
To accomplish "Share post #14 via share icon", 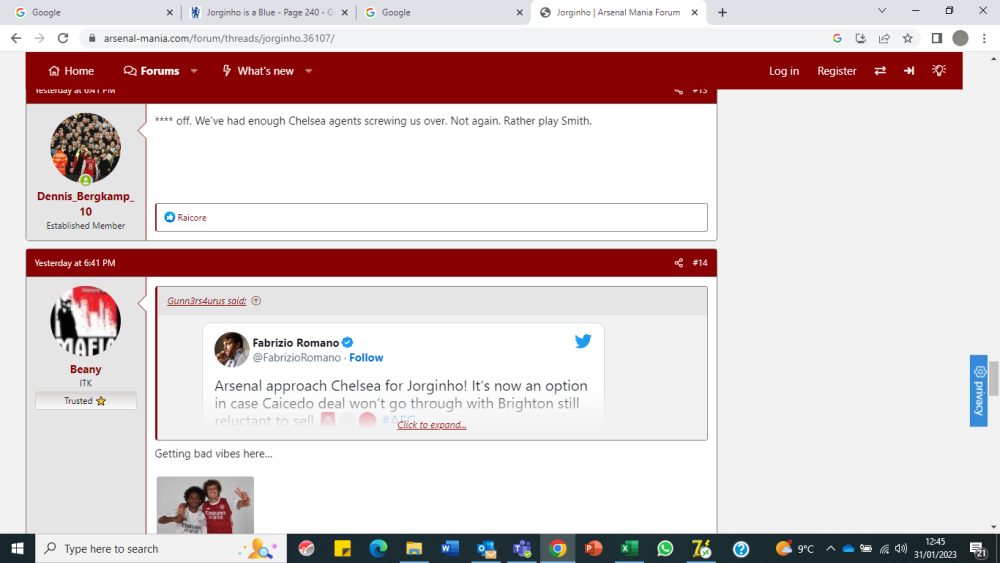I will (679, 263).
